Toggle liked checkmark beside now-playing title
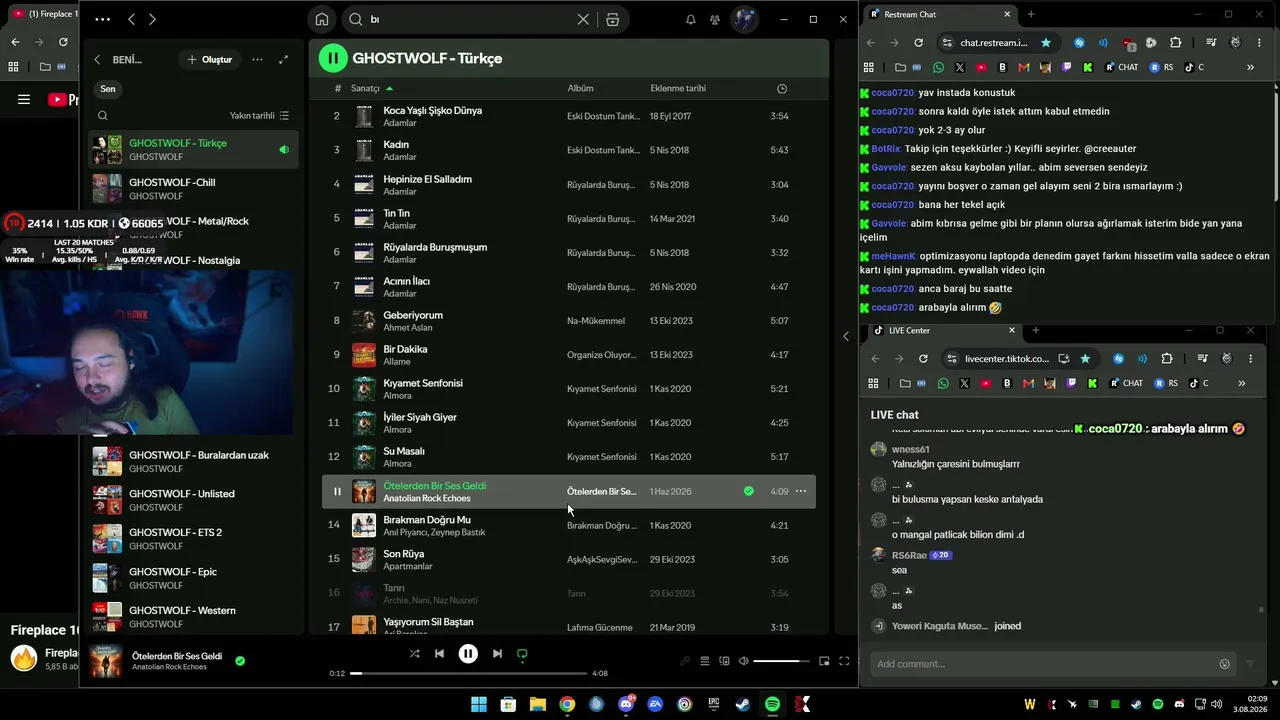 (x=240, y=660)
